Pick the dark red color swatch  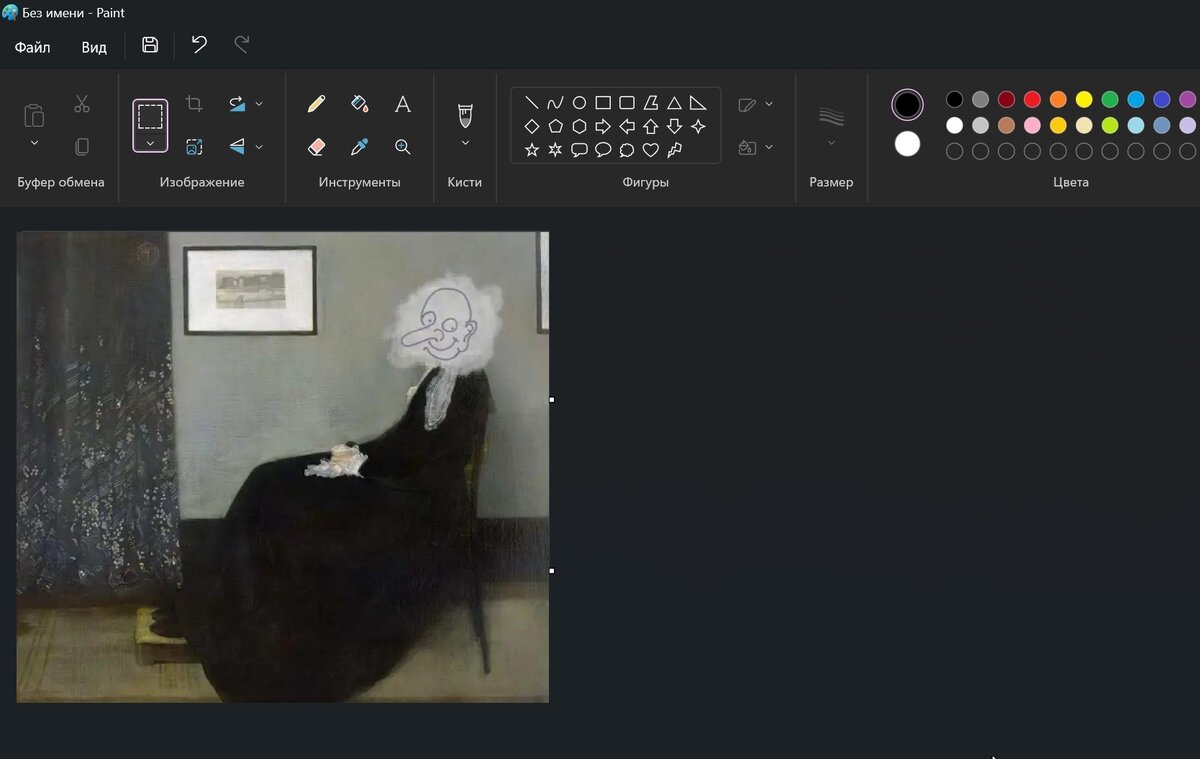coord(1006,99)
